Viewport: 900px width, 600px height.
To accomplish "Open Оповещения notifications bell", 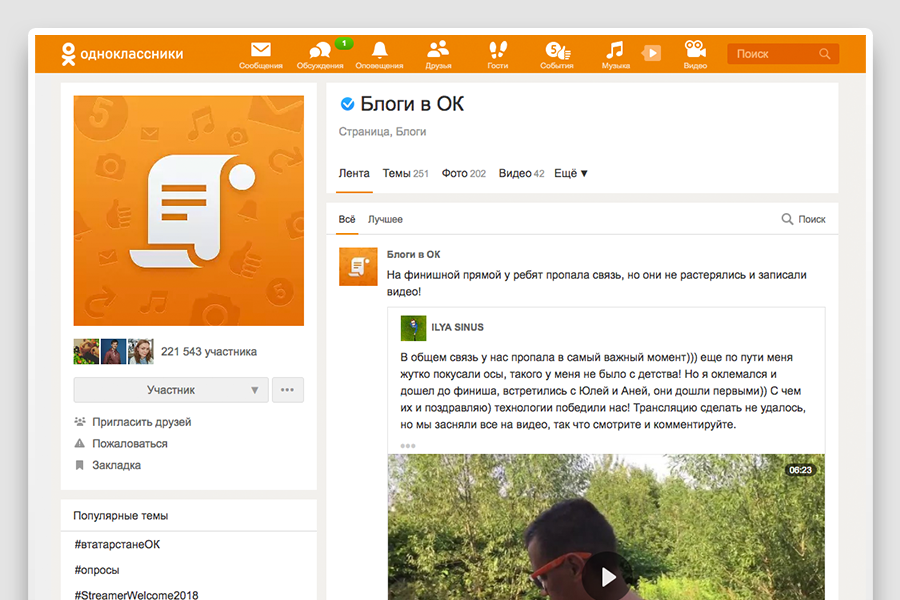I will (x=379, y=51).
